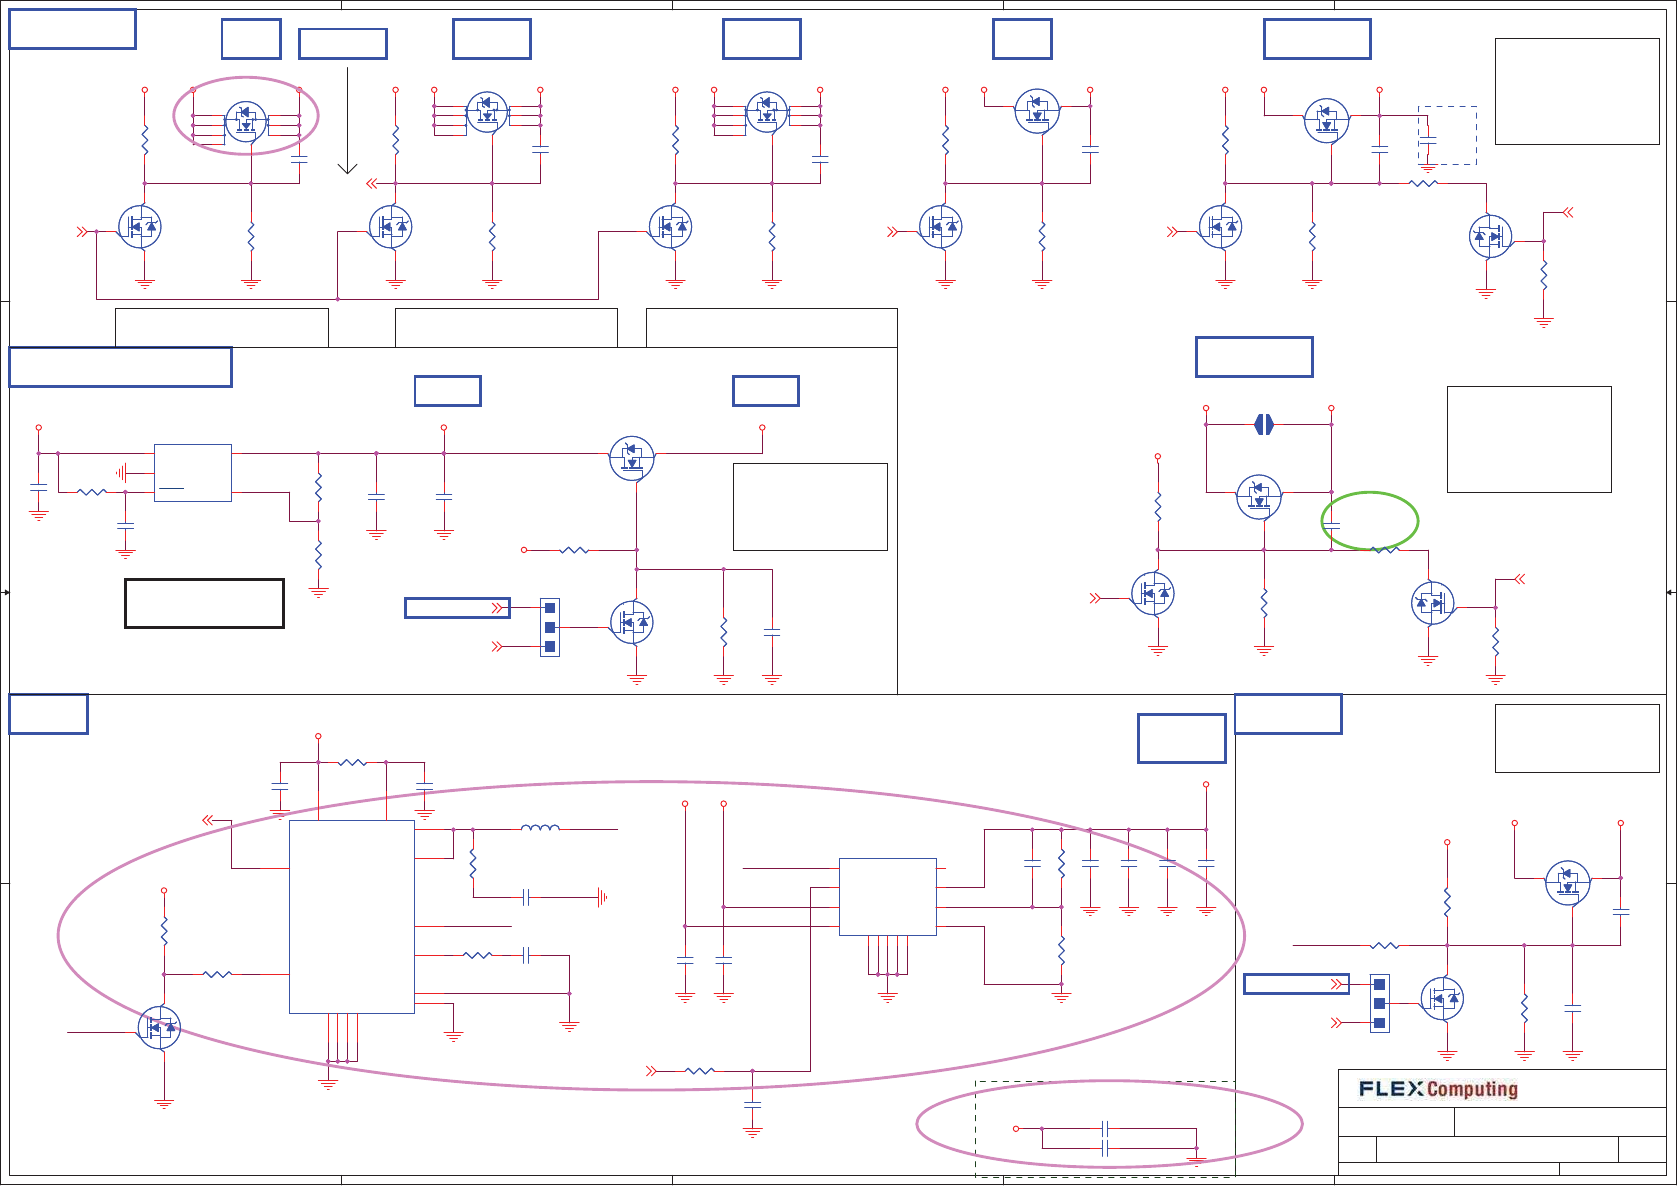Select the MOSFET wired to the regulator-section header

[632, 622]
